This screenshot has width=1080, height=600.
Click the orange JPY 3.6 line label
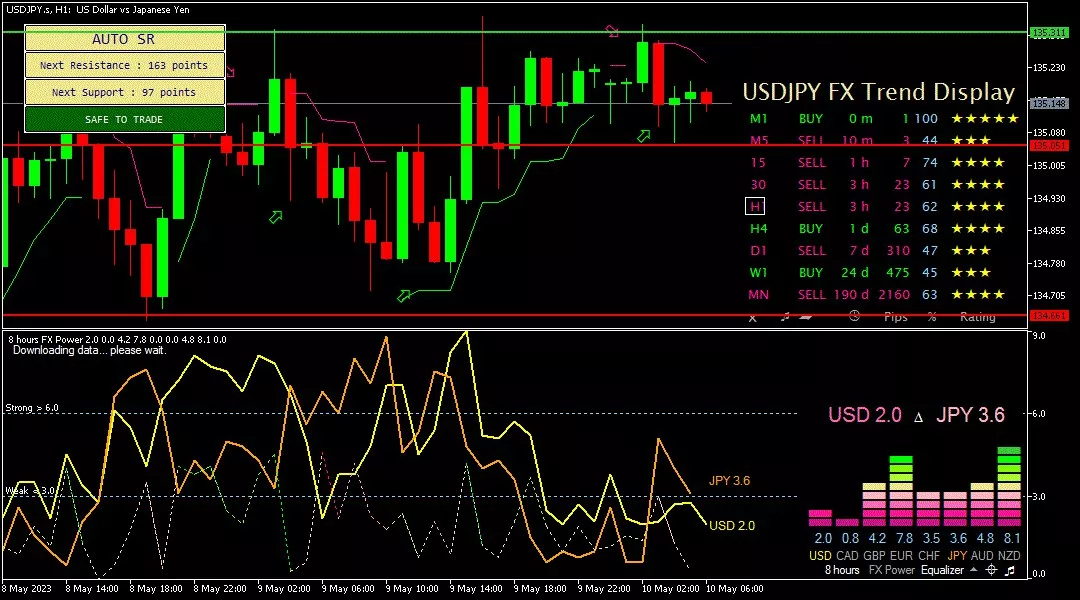[729, 481]
